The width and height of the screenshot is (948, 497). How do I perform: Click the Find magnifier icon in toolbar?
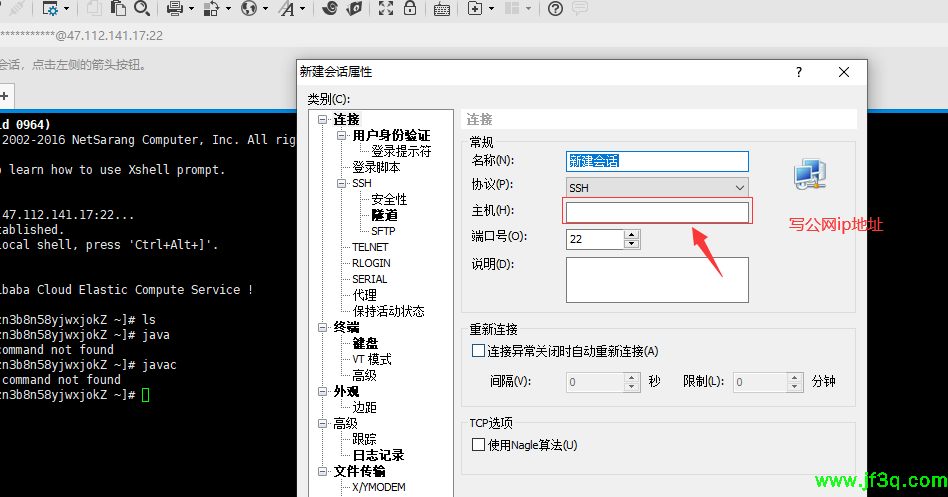click(x=142, y=9)
